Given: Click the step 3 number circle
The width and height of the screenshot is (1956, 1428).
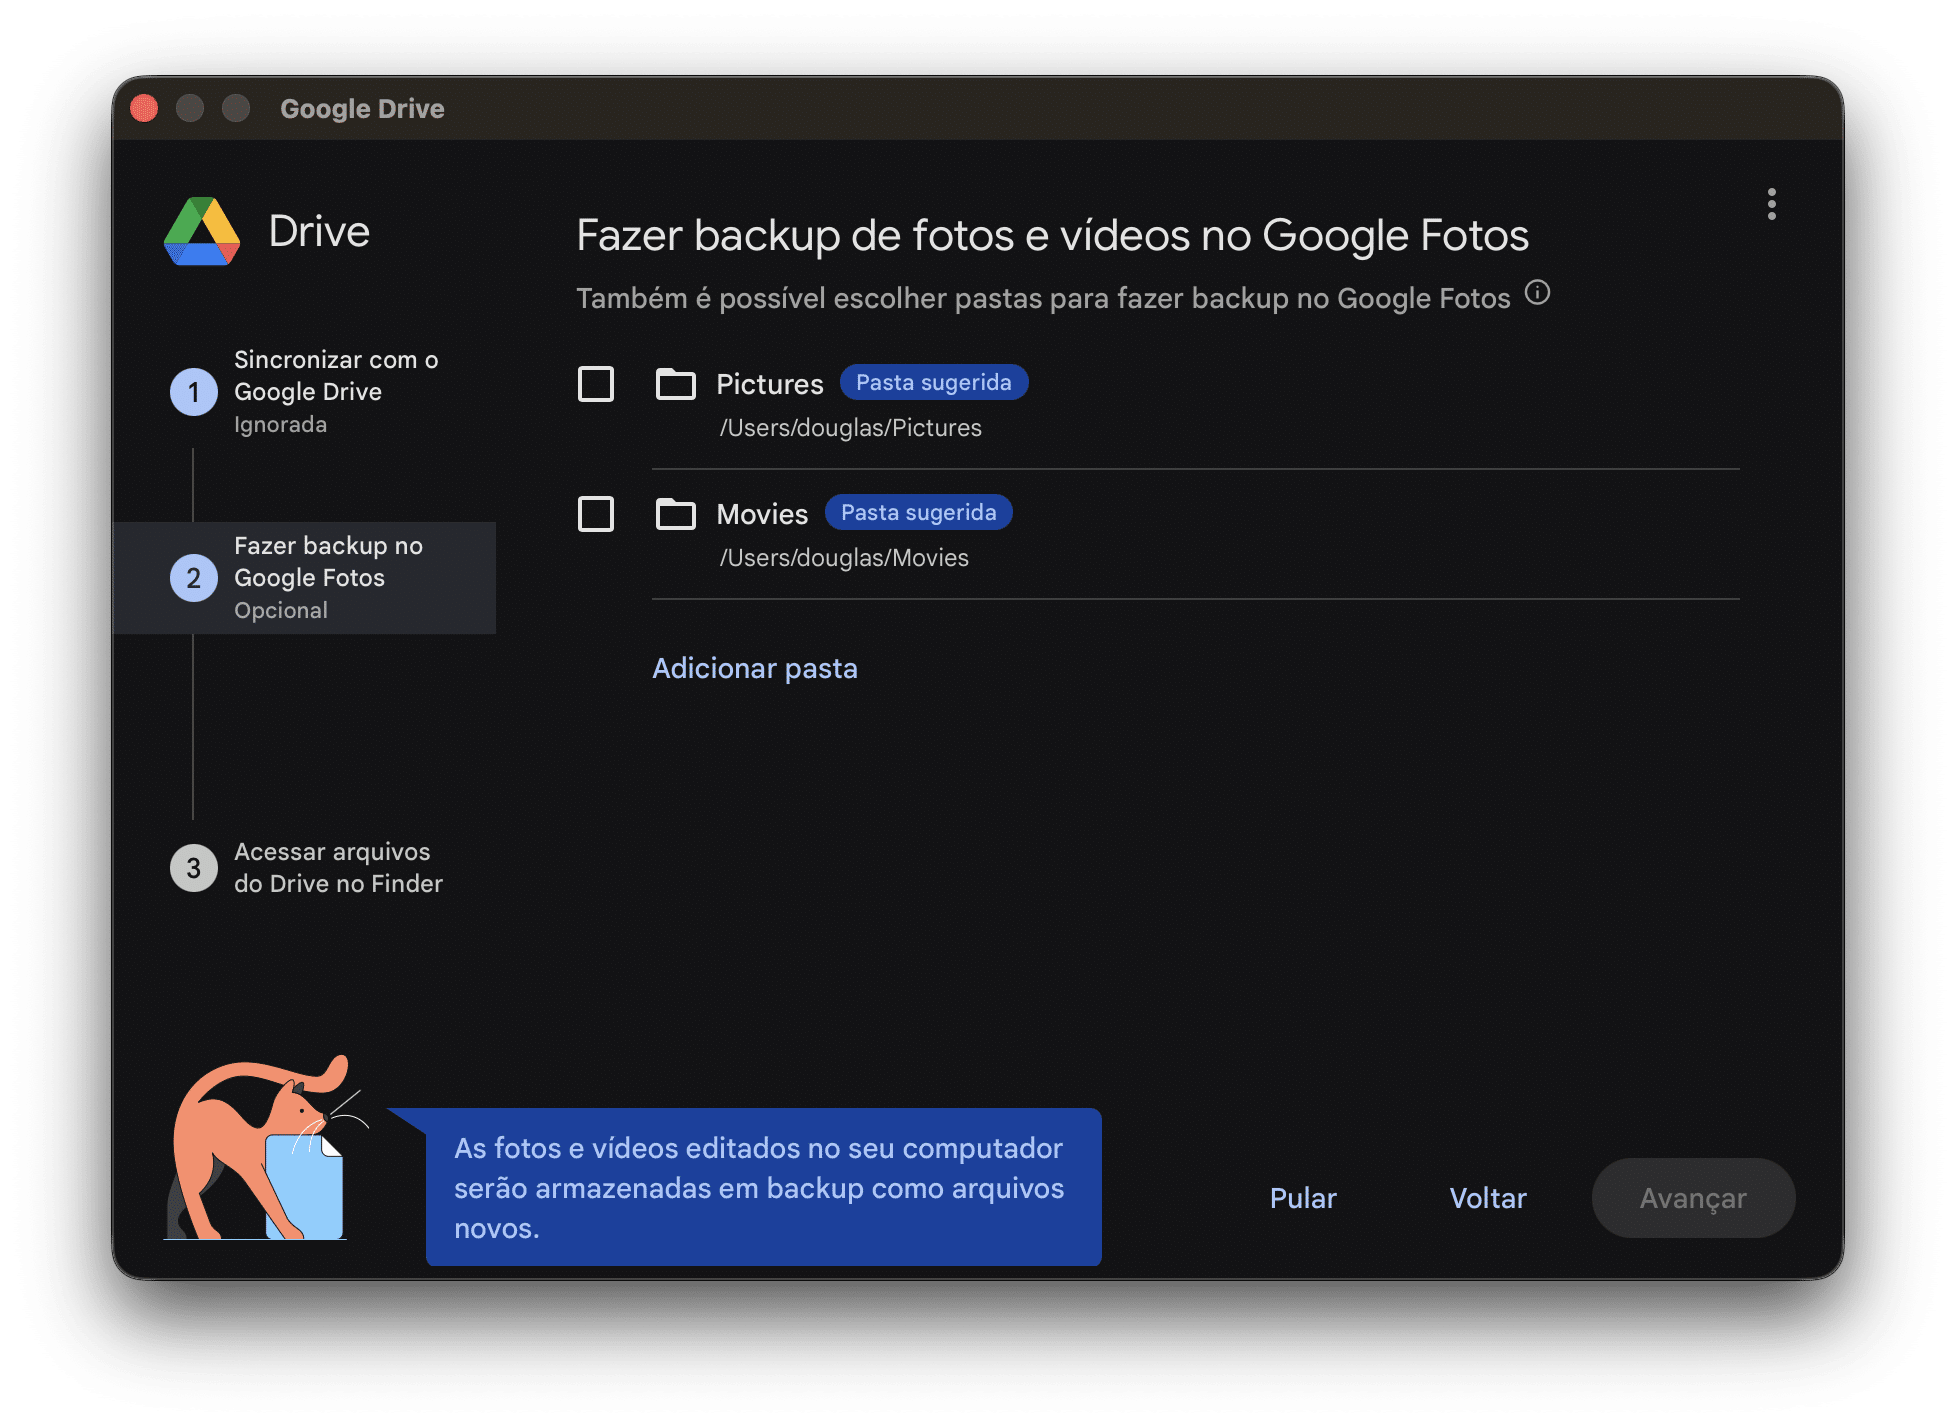Looking at the screenshot, I should (193, 868).
